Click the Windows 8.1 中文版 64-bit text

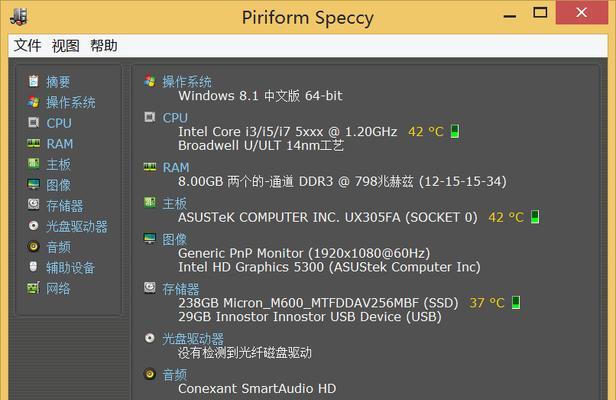tap(260, 96)
